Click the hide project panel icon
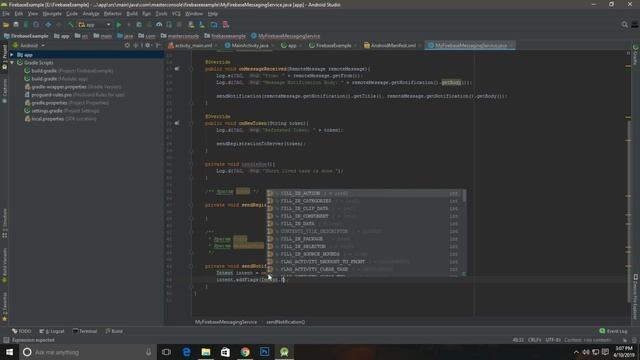This screenshot has width=640, height=360. click(158, 45)
